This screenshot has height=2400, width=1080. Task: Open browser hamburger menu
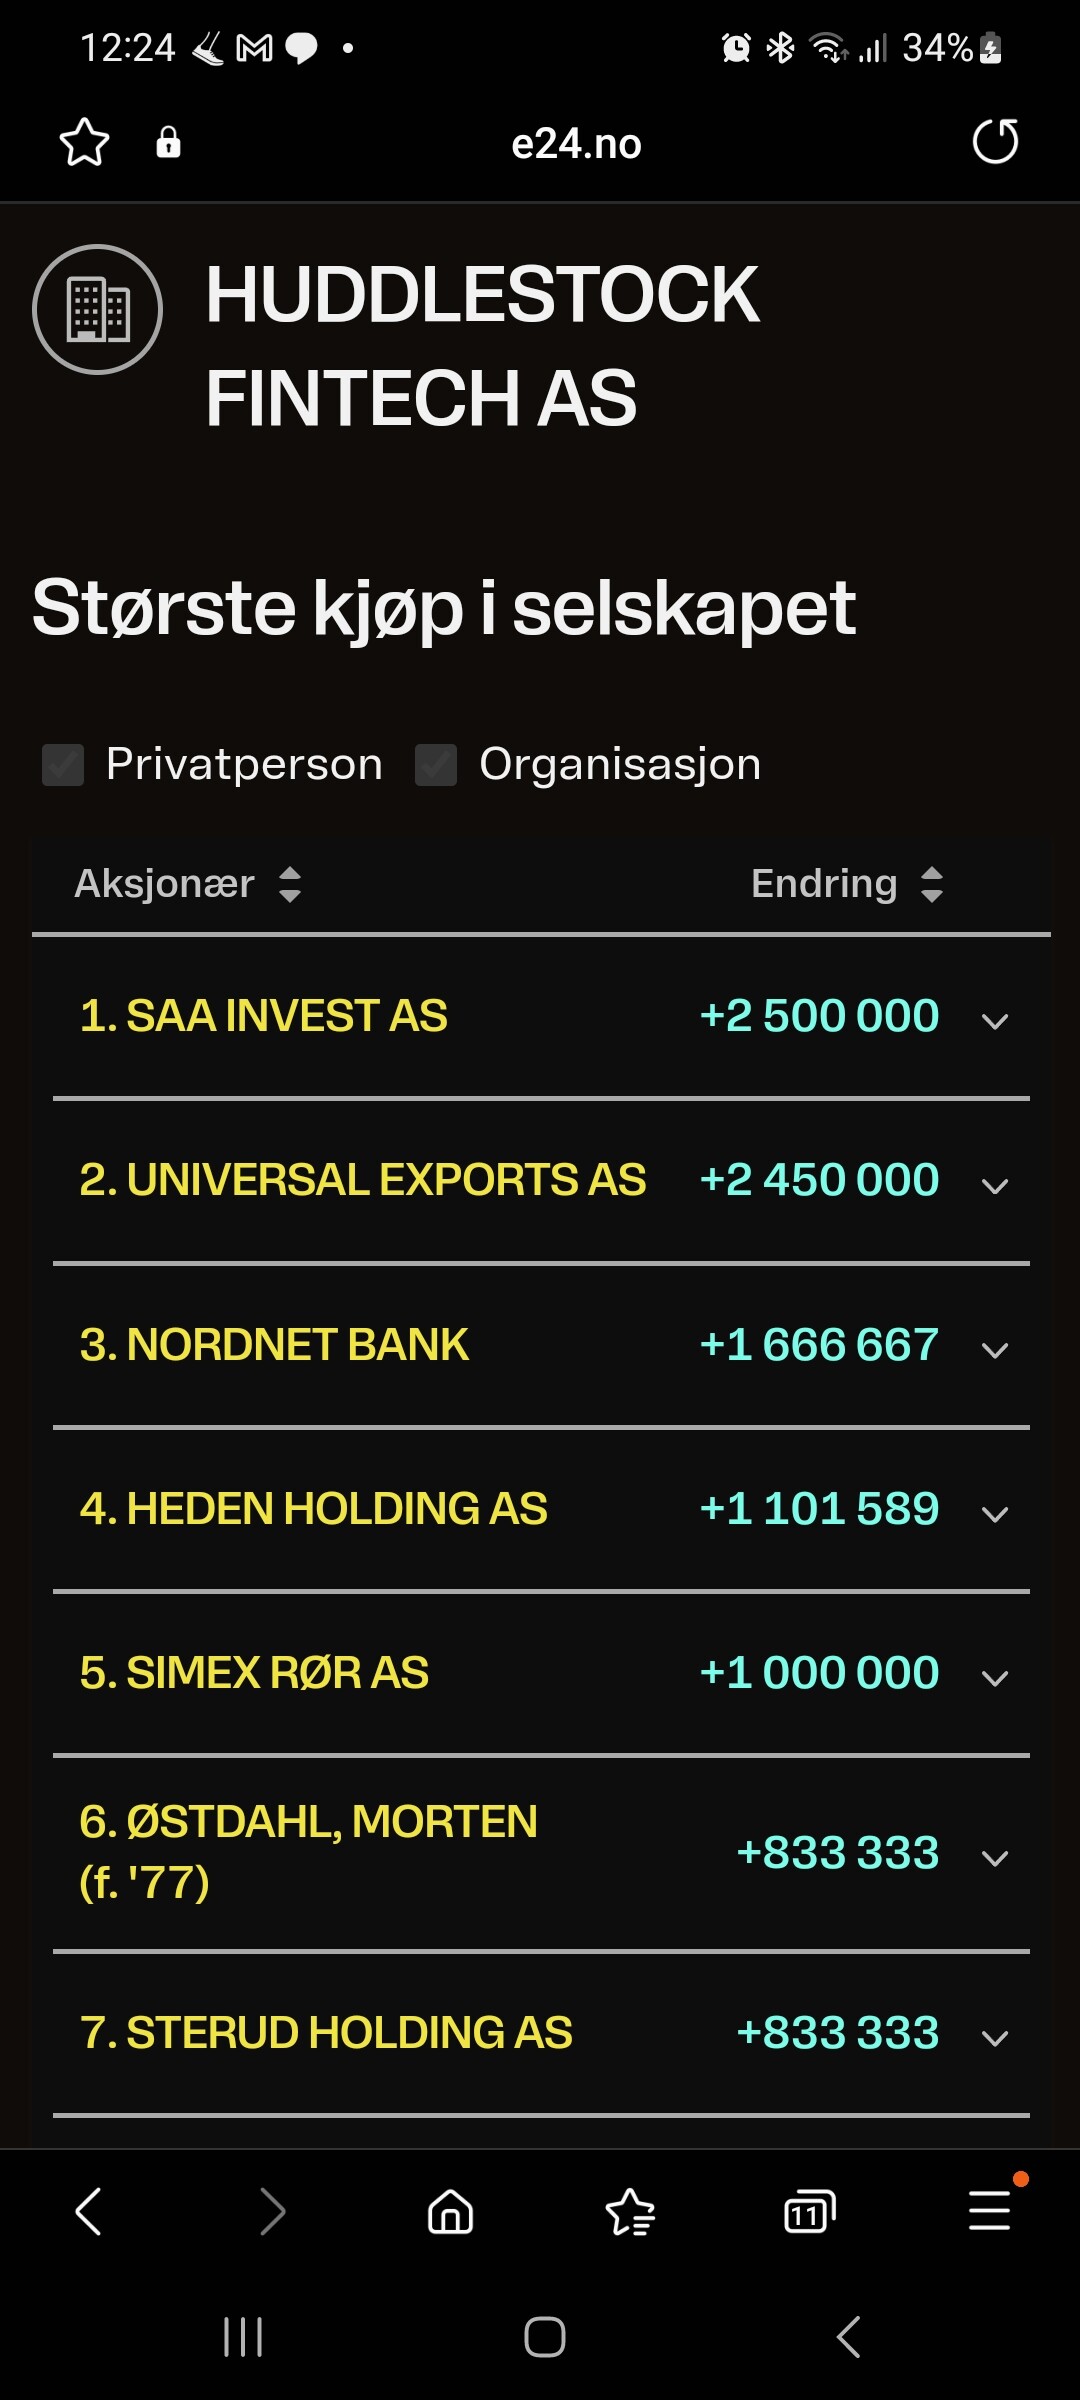pyautogui.click(x=990, y=2210)
